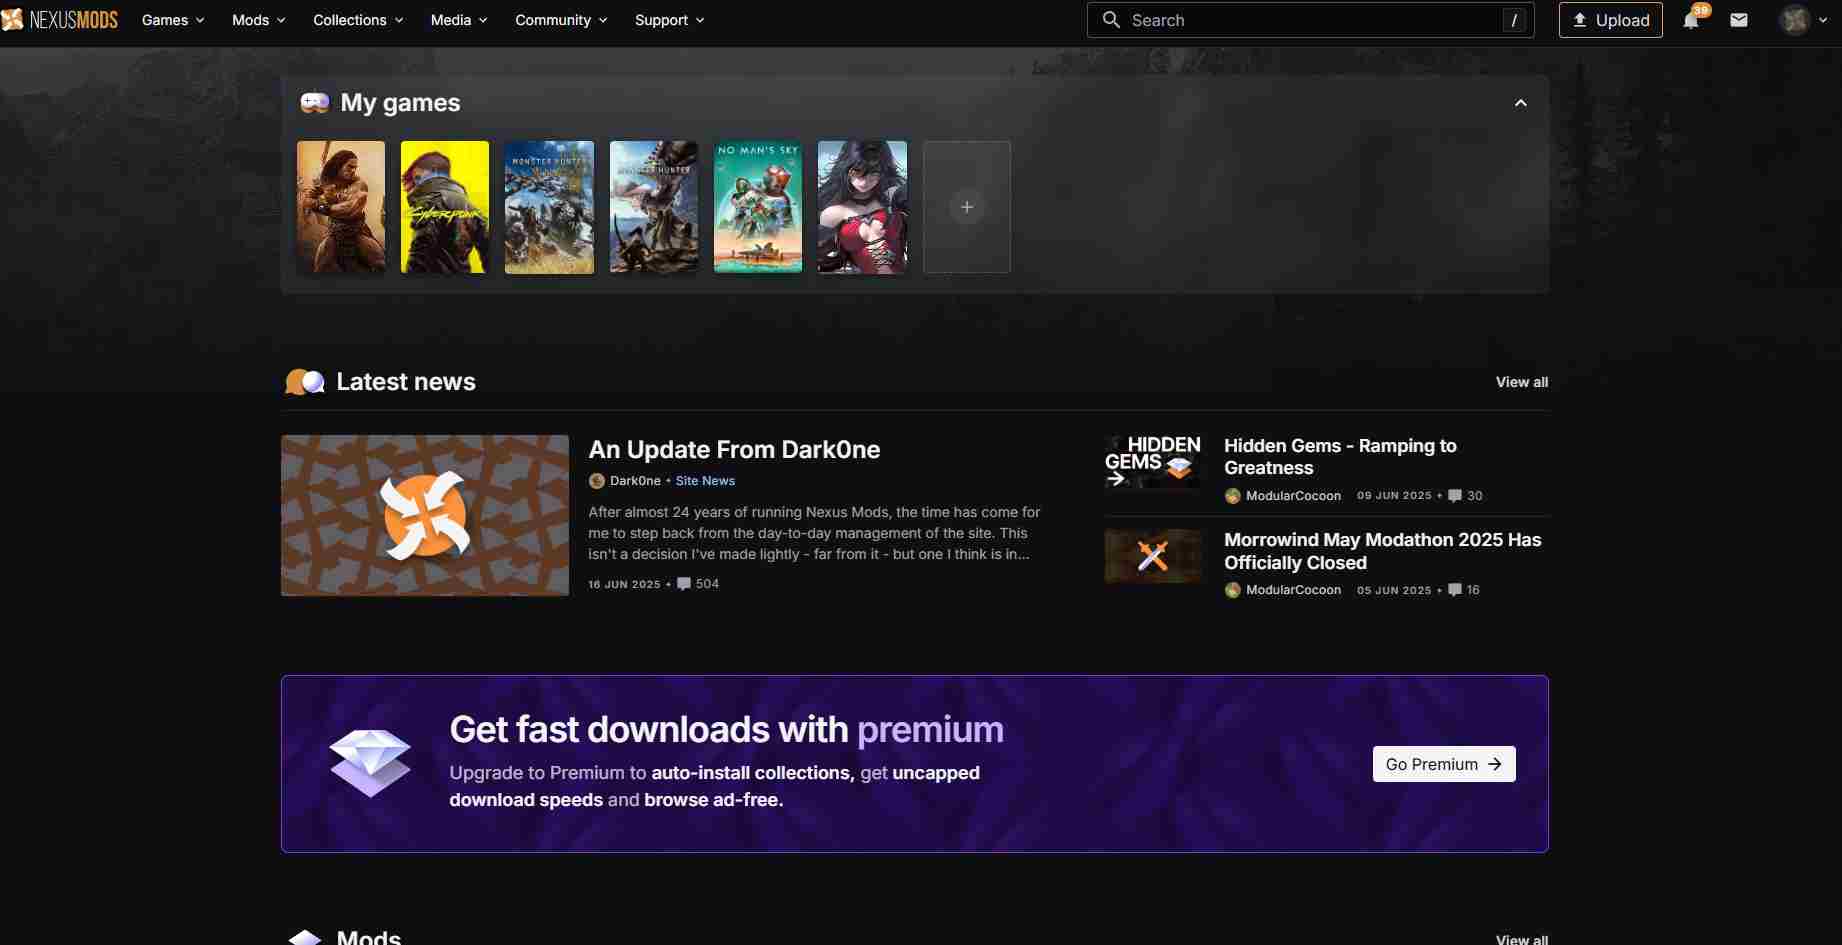Open the user profile avatar menu
Image resolution: width=1842 pixels, height=945 pixels.
1796,20
